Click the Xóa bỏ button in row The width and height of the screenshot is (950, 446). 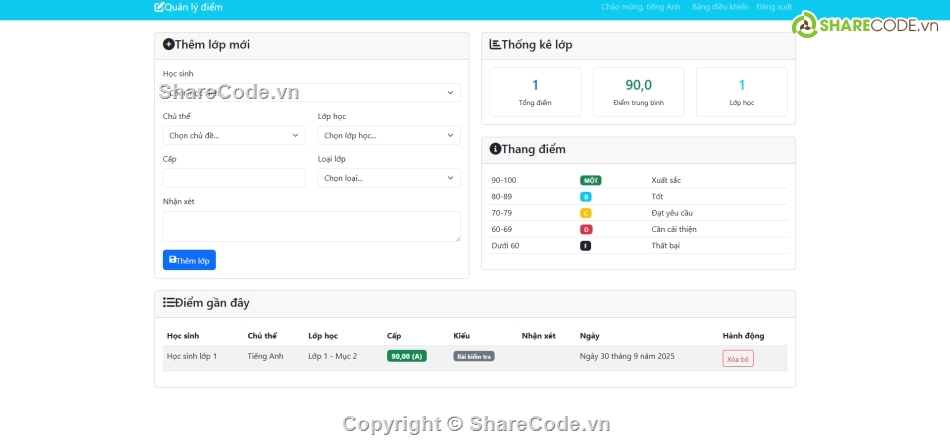click(x=738, y=359)
